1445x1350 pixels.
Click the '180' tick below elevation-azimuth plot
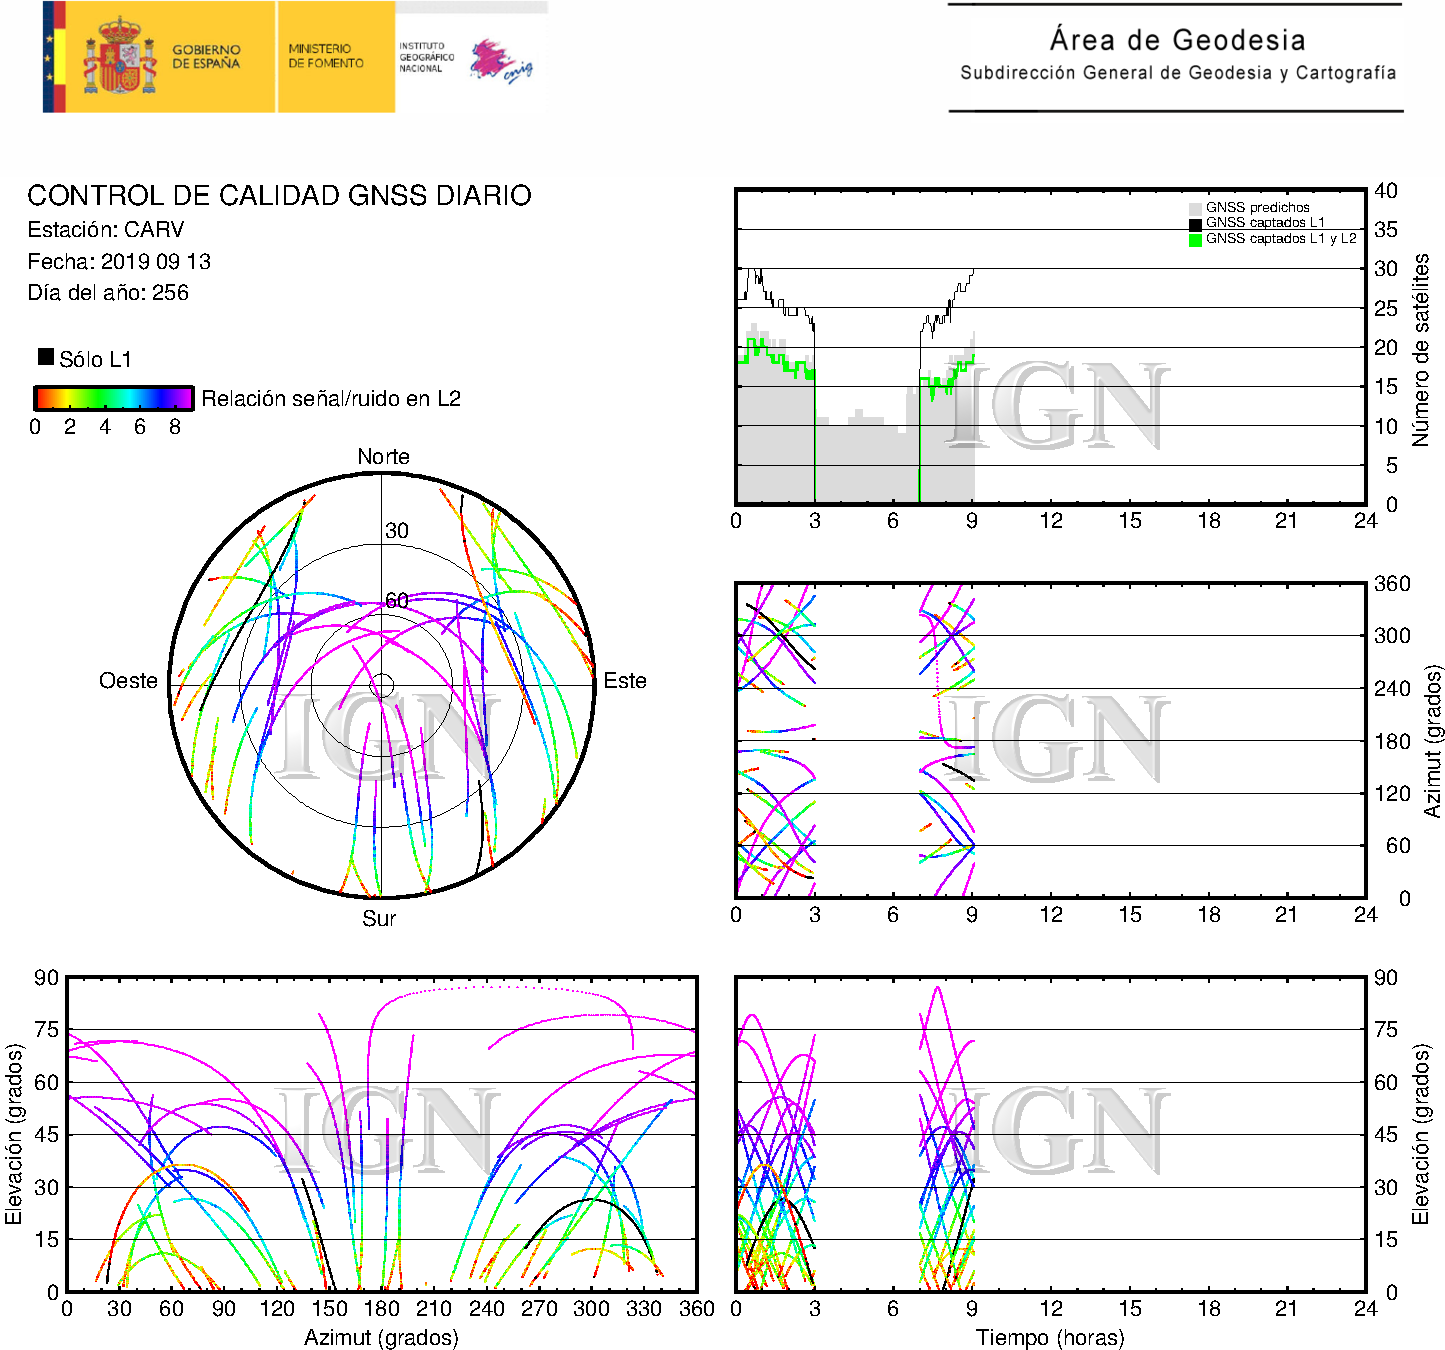coord(381,1308)
